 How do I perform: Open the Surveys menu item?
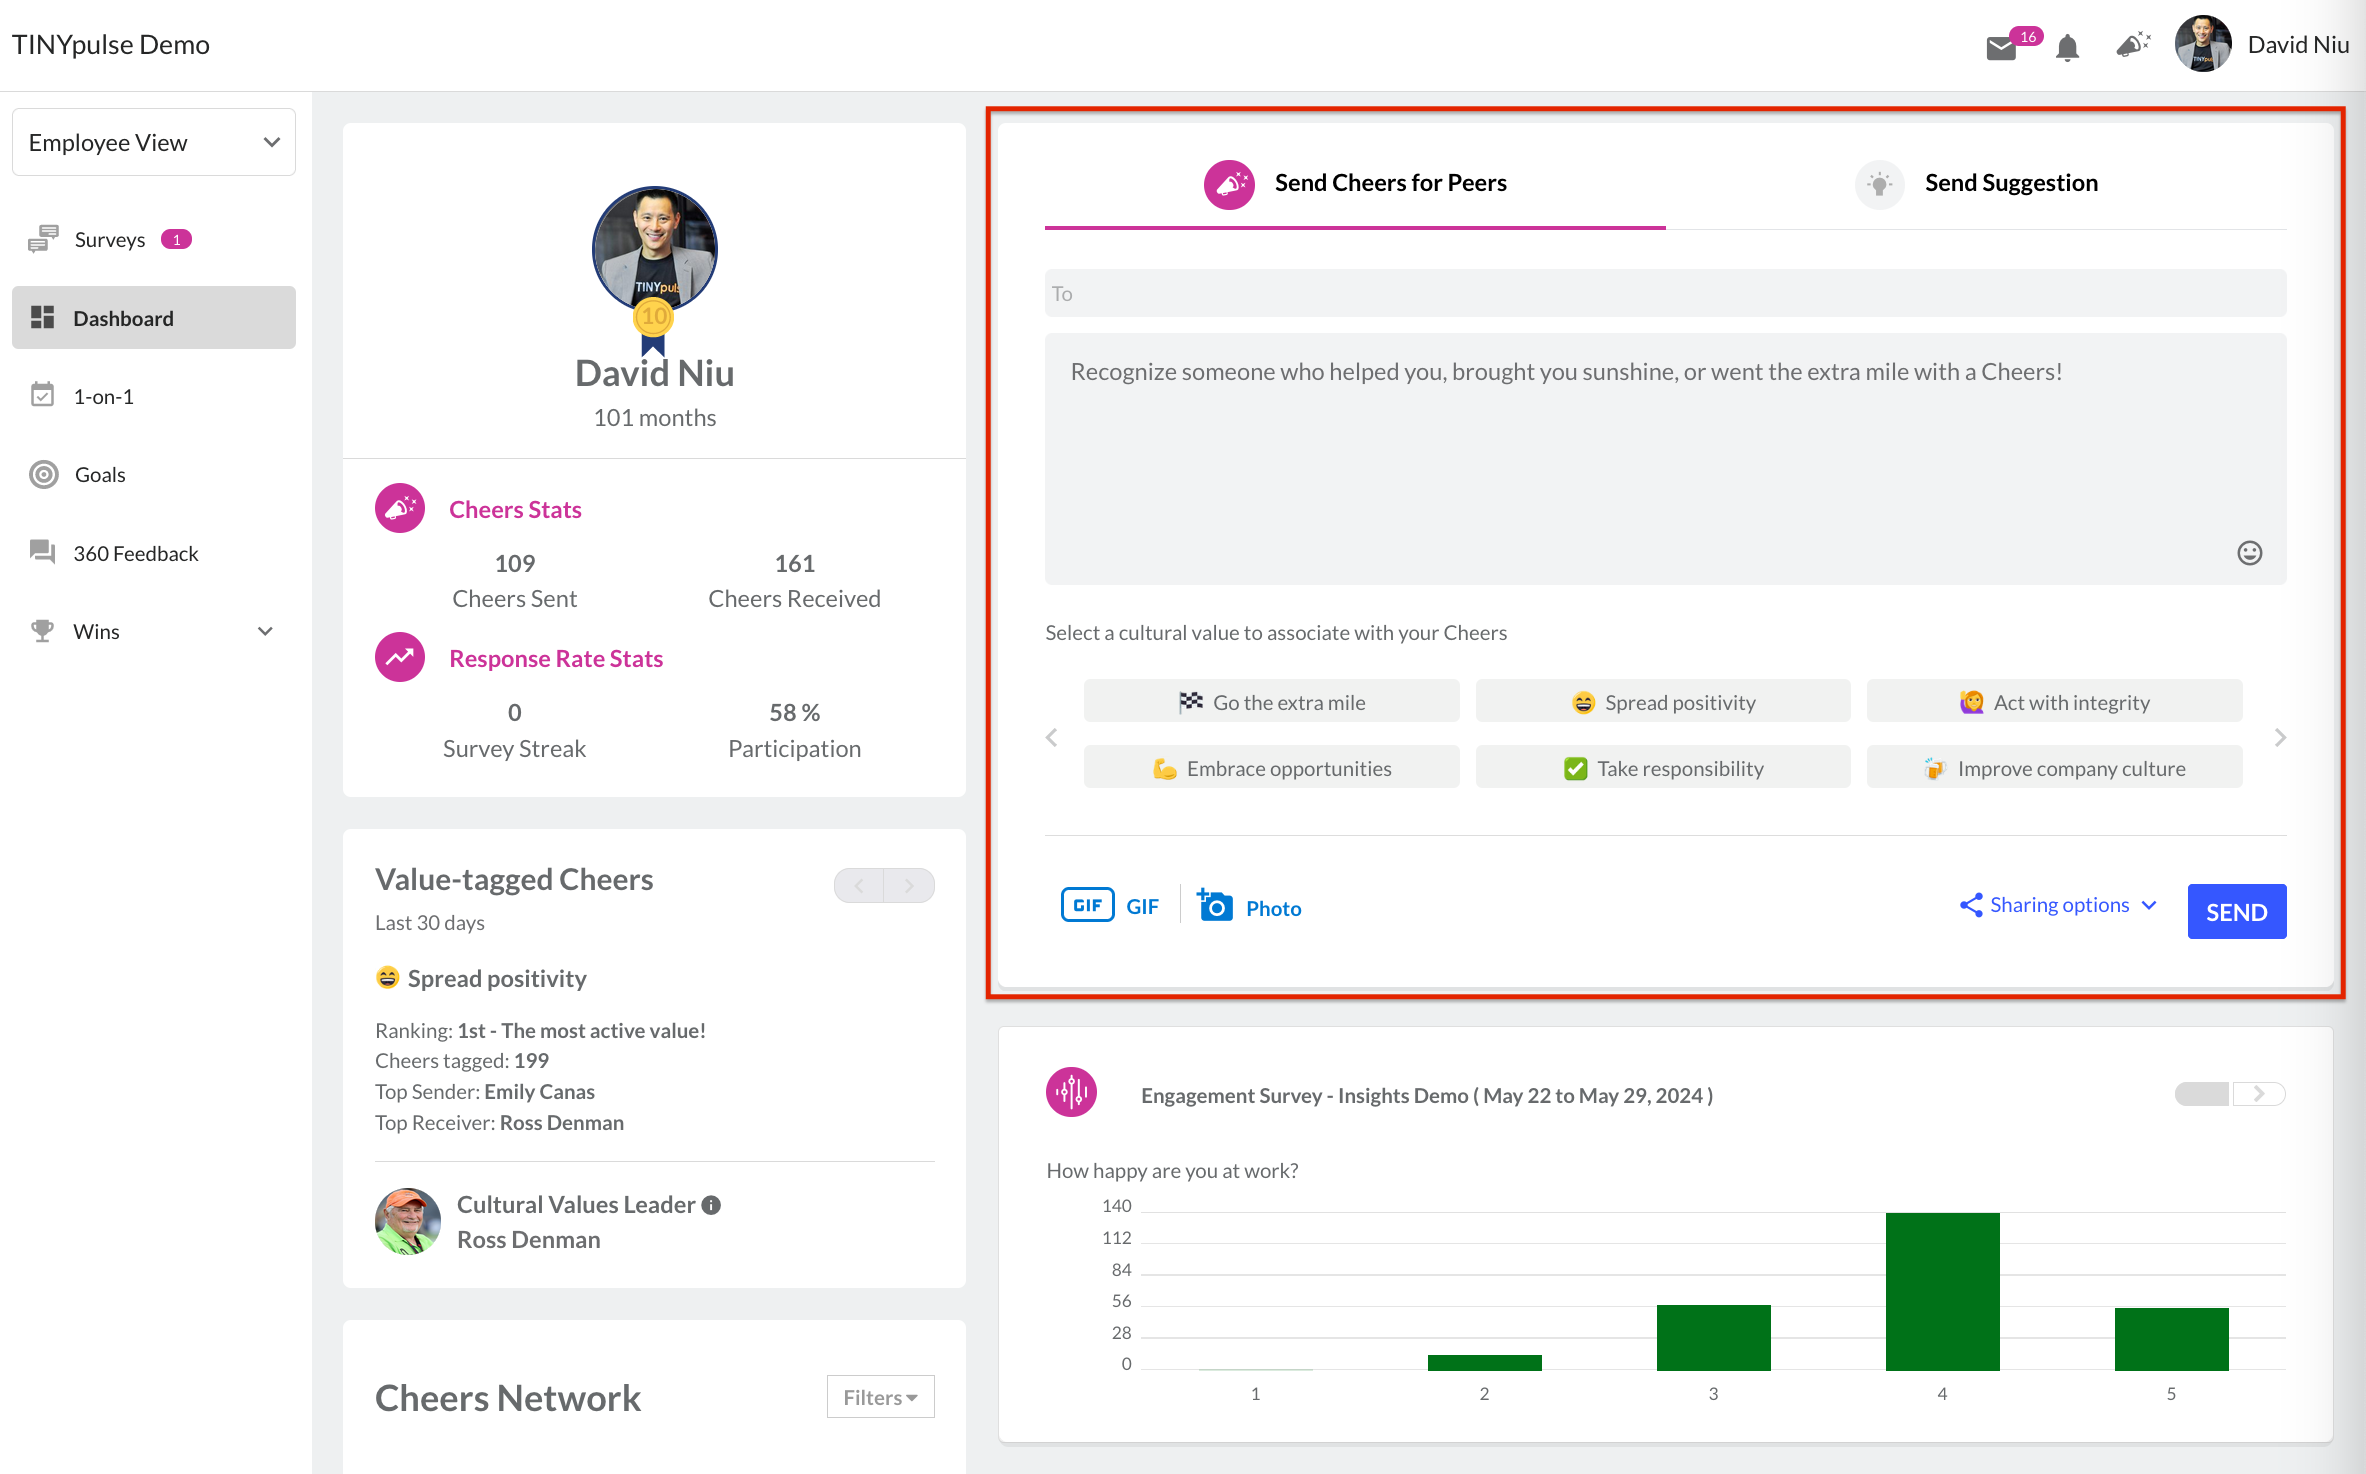pos(154,239)
